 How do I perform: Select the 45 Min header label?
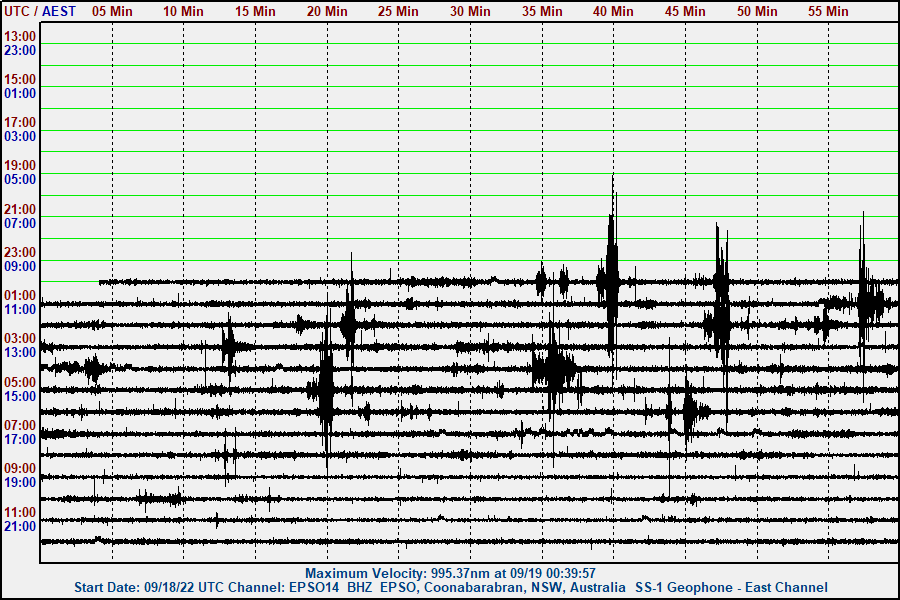click(685, 11)
